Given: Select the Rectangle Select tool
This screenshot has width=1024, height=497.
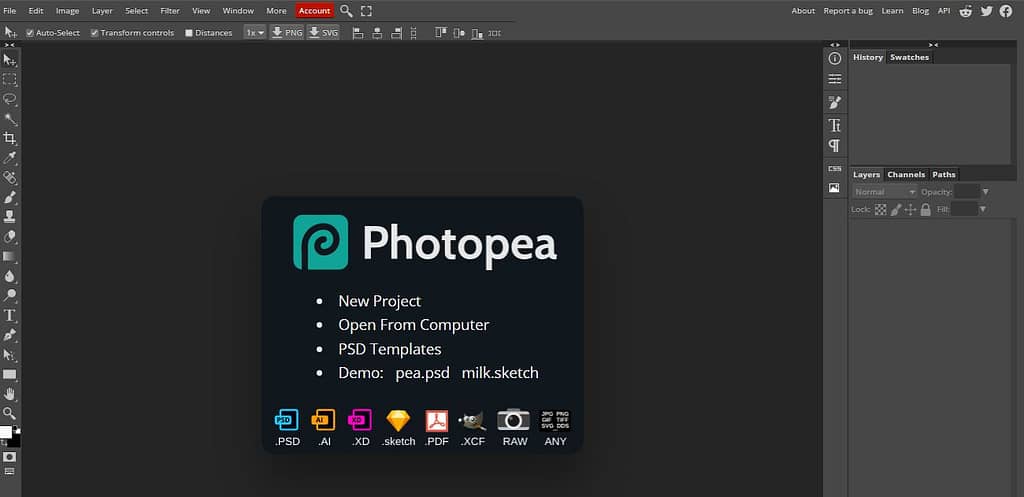Looking at the screenshot, I should [x=10, y=80].
